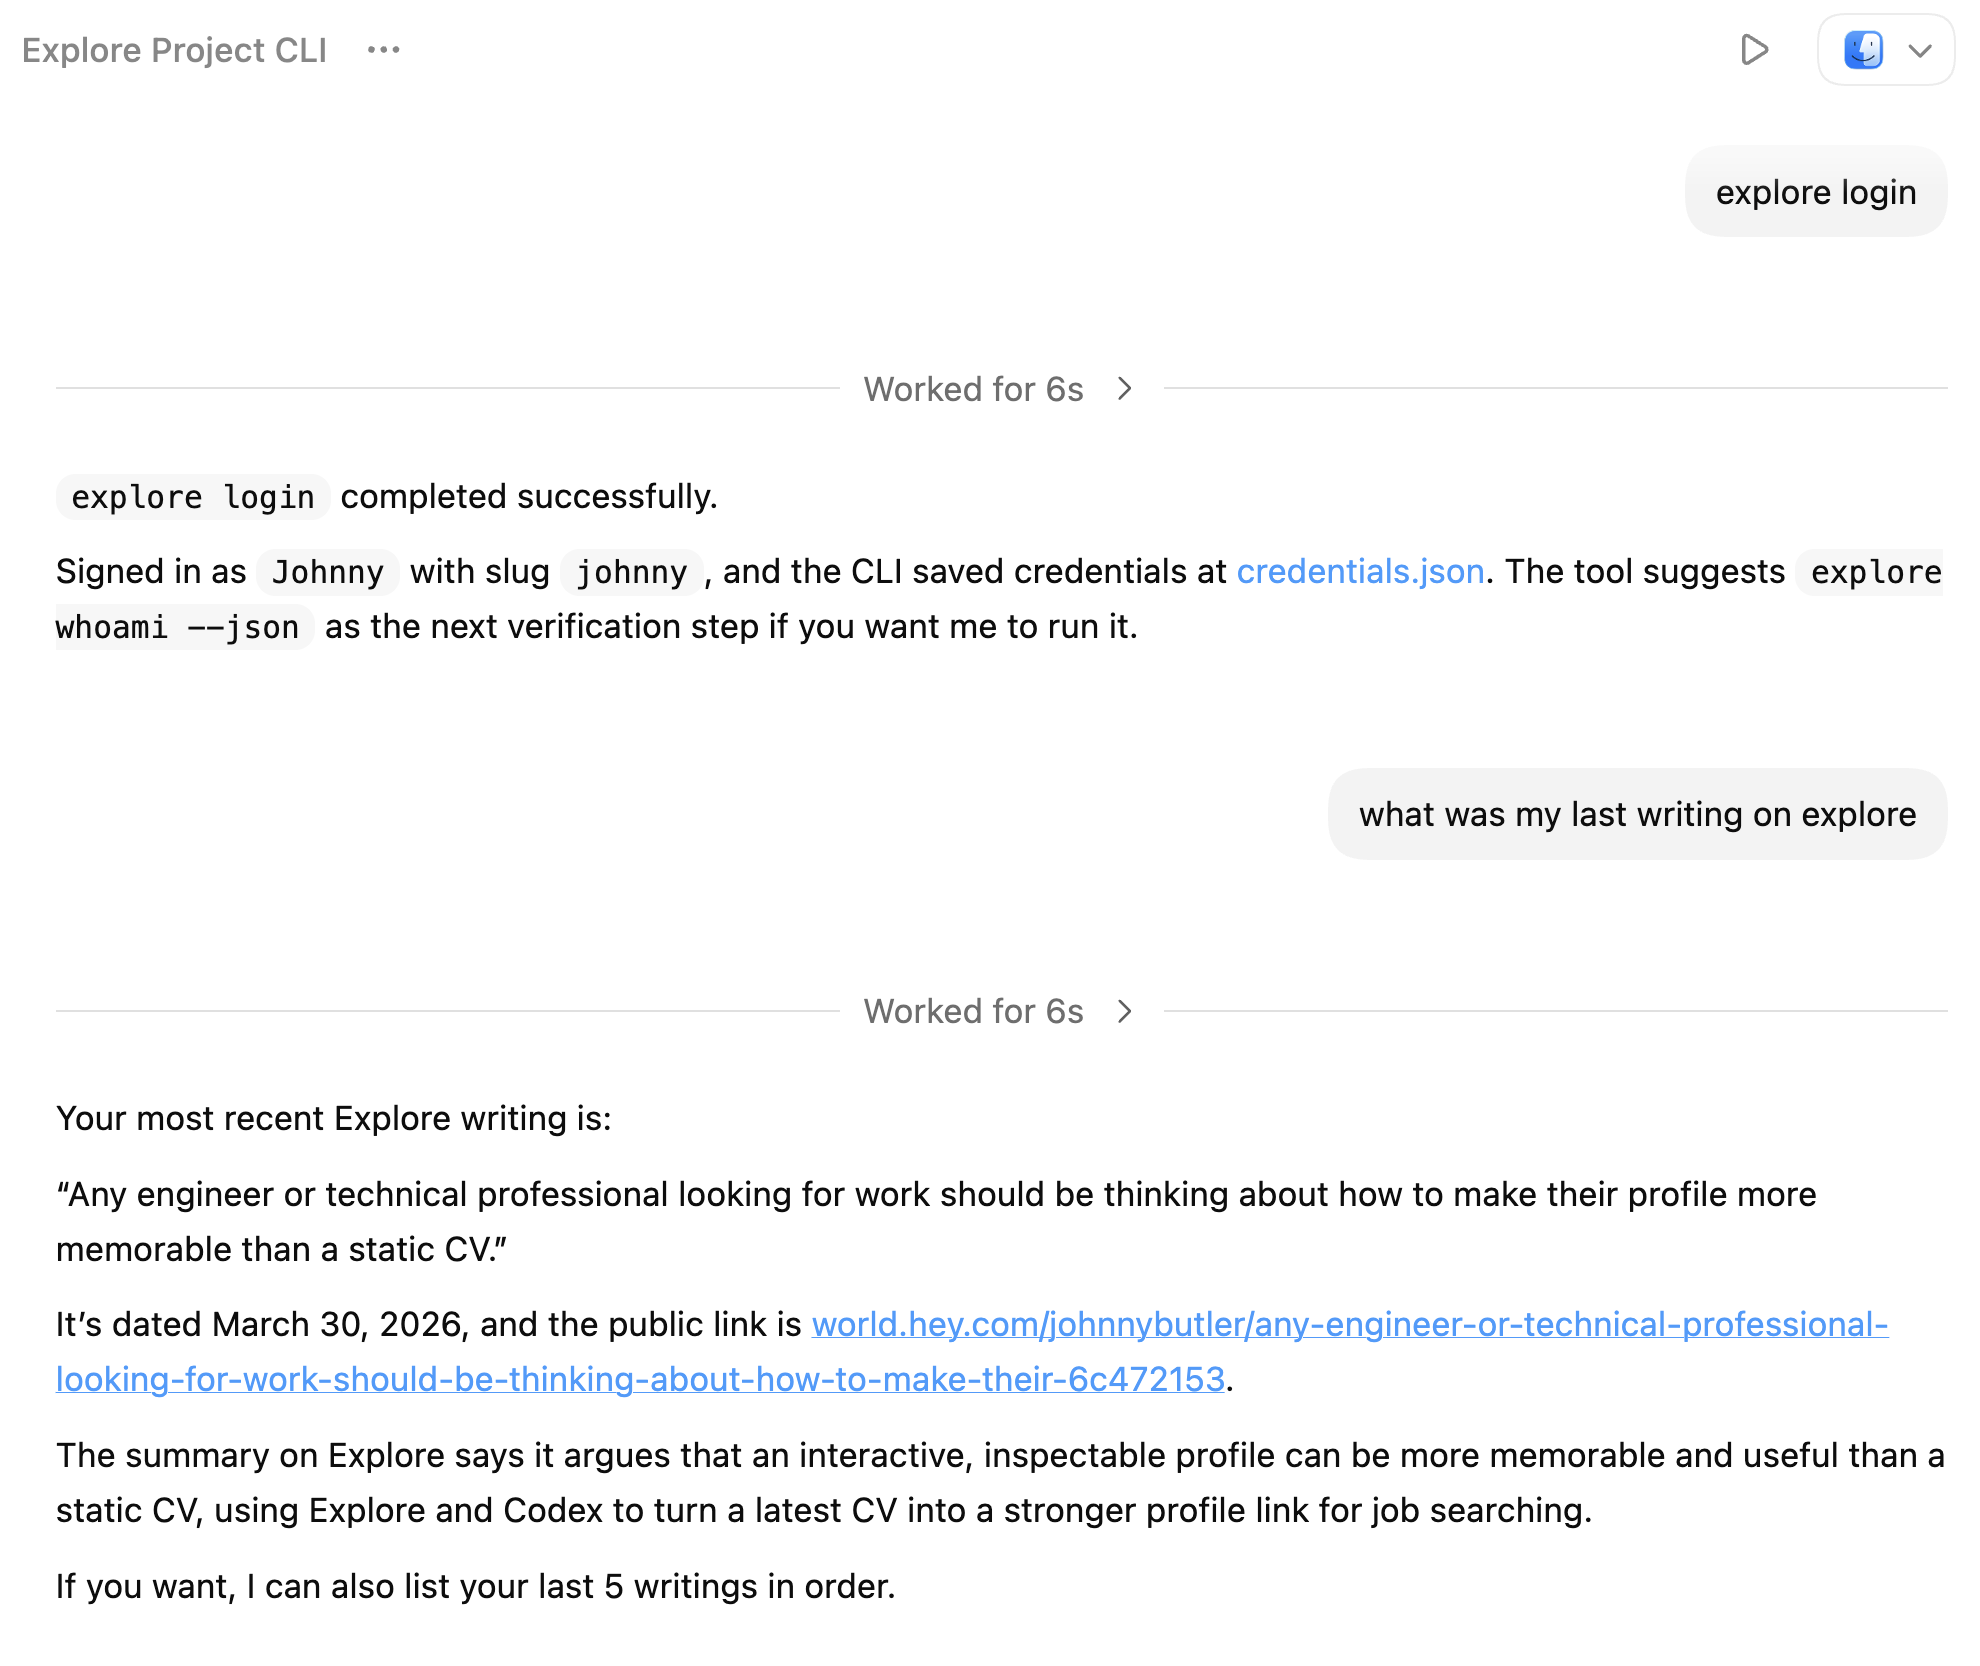Click the "explore login" user message bubble

1815,192
